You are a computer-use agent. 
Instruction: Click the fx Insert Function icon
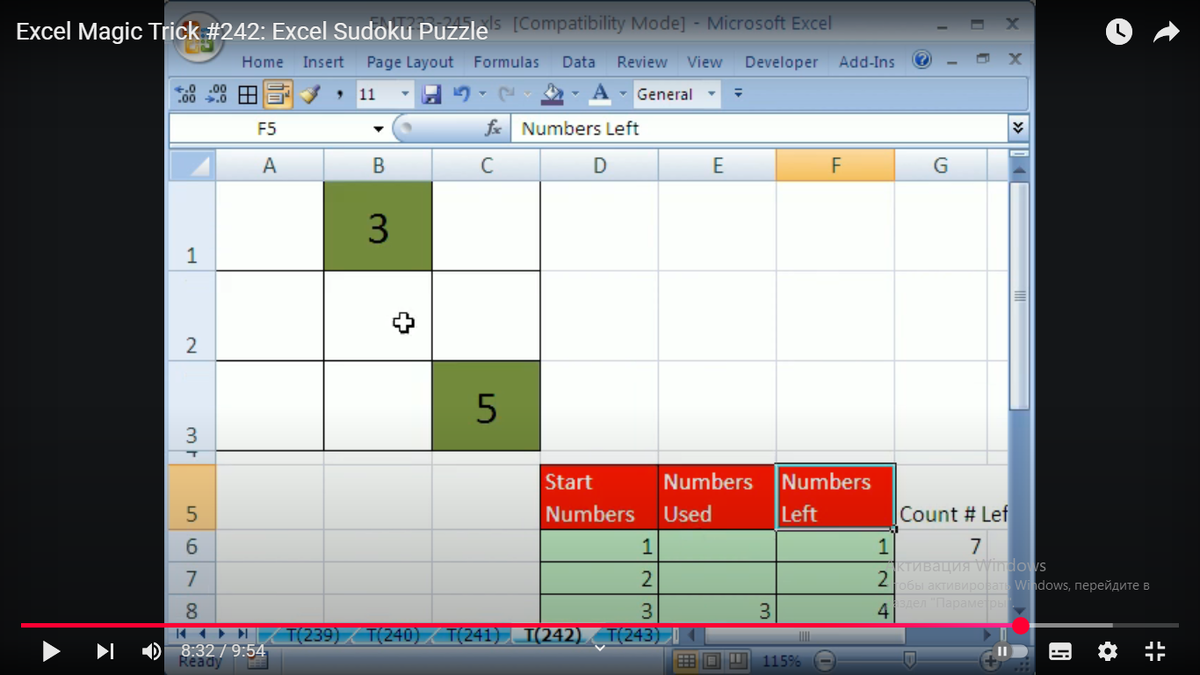[493, 128]
